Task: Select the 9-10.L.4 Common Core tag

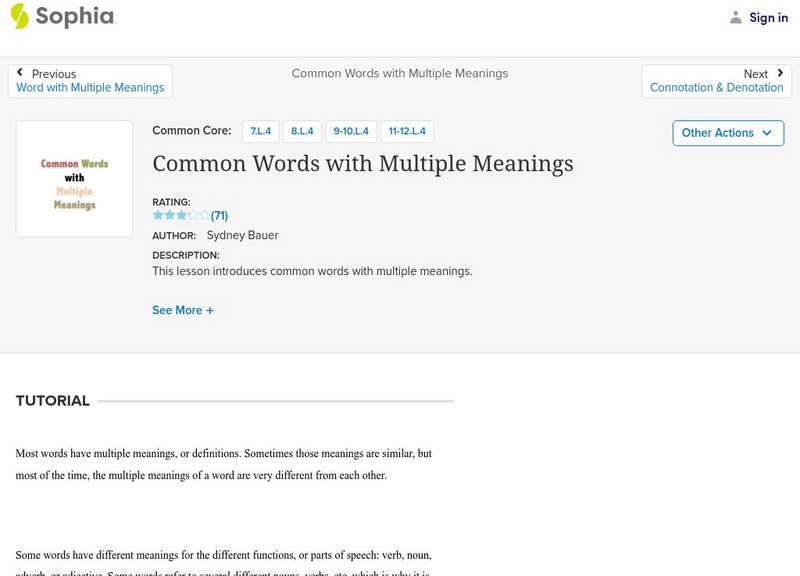Action: point(351,131)
